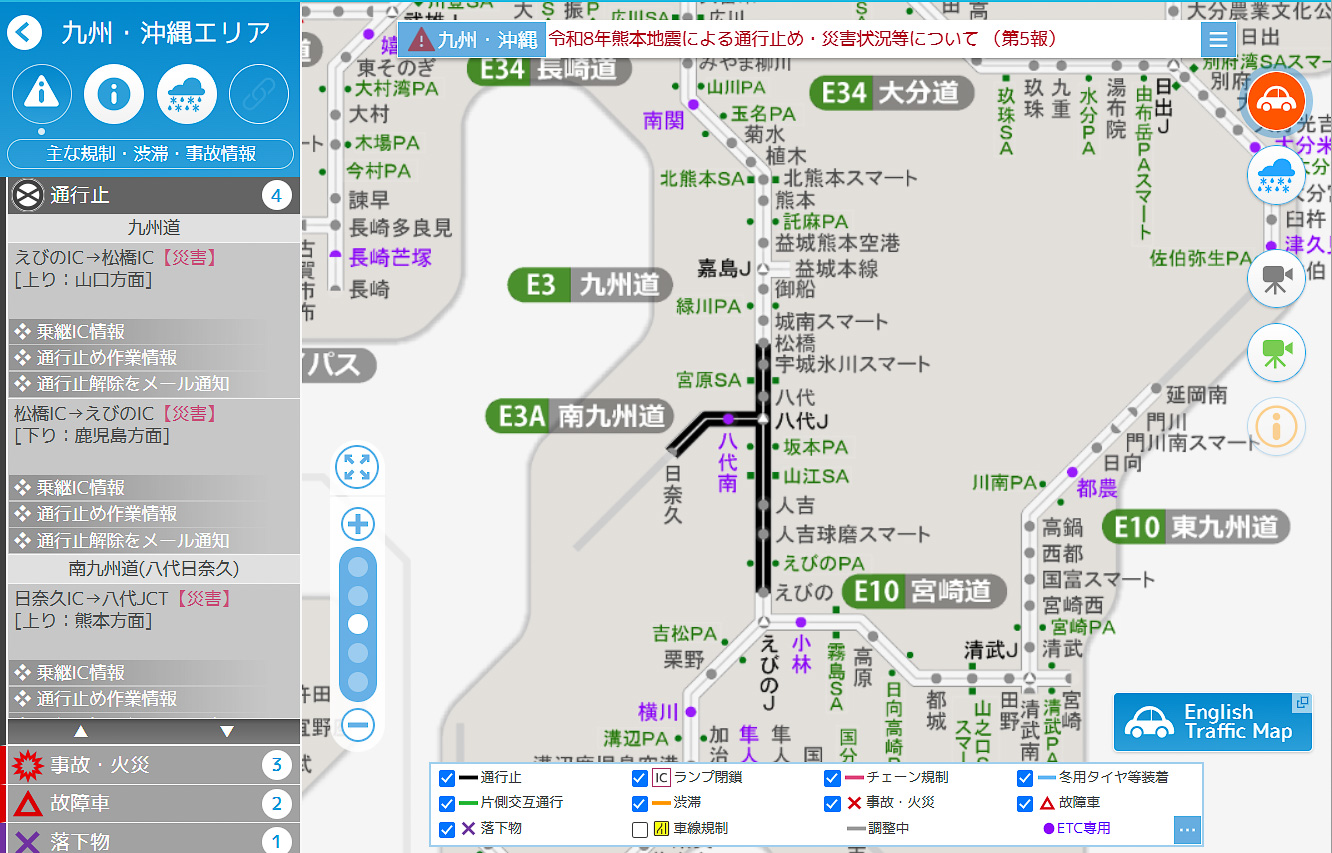
Task: Enable the 車線規制 checkbox
Action: 640,829
